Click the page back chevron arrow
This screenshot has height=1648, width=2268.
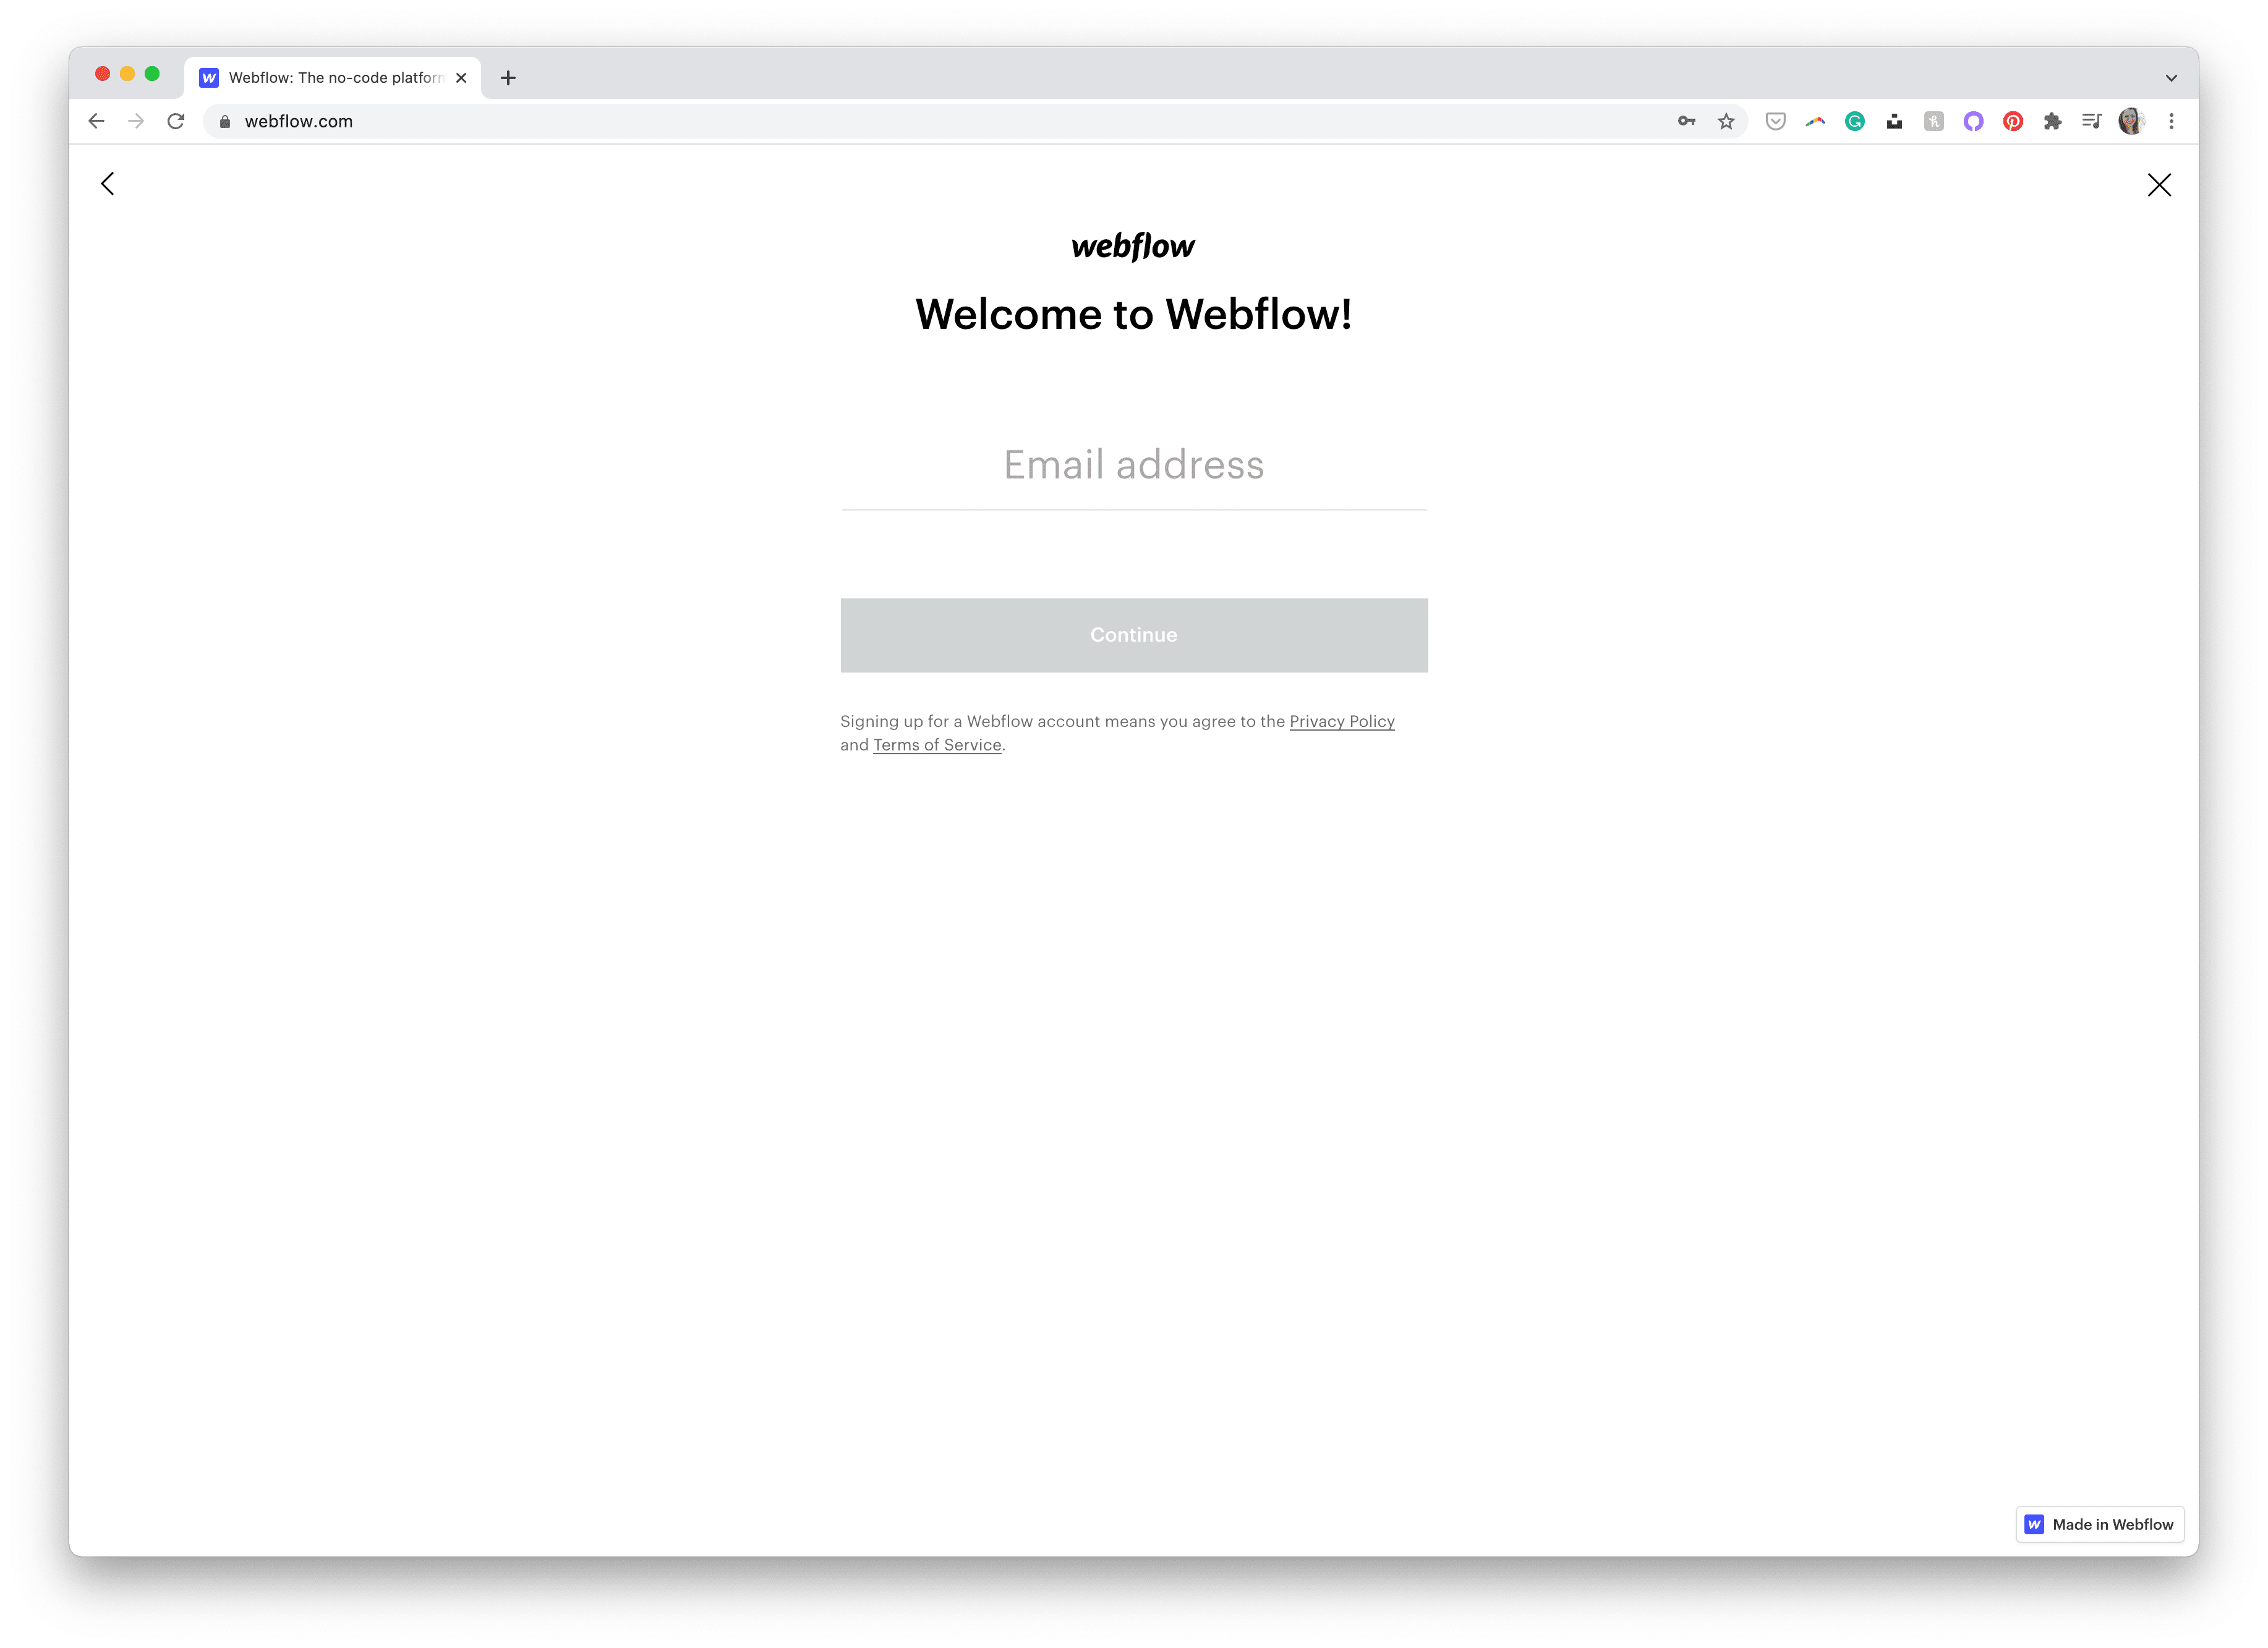tap(108, 184)
